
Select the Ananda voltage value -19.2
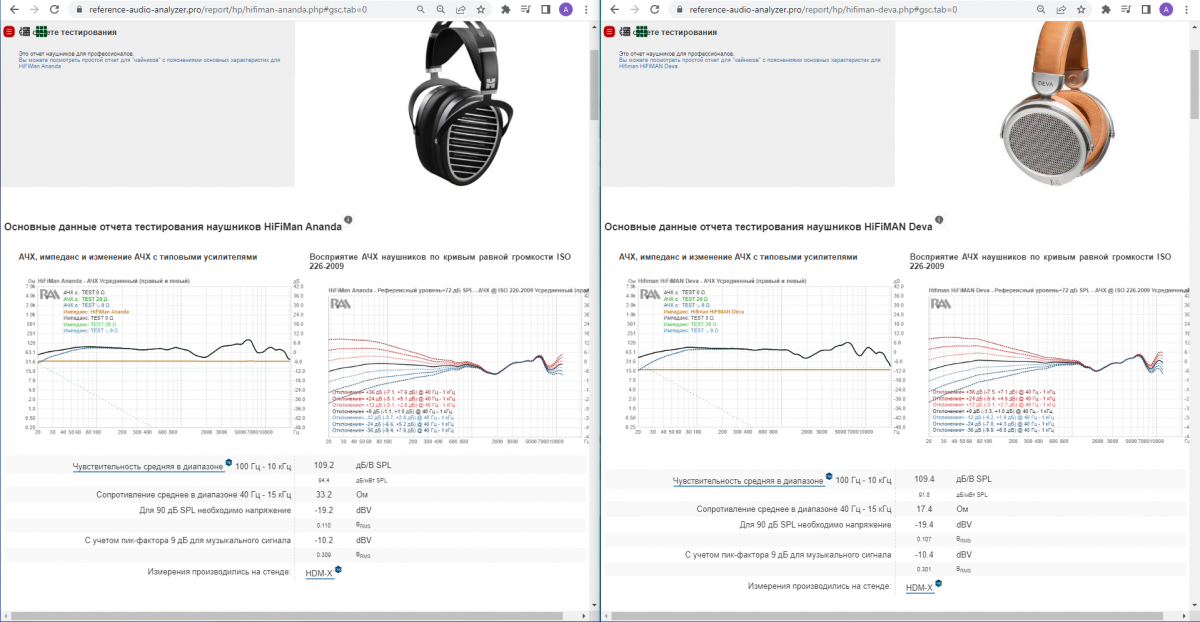(323, 509)
